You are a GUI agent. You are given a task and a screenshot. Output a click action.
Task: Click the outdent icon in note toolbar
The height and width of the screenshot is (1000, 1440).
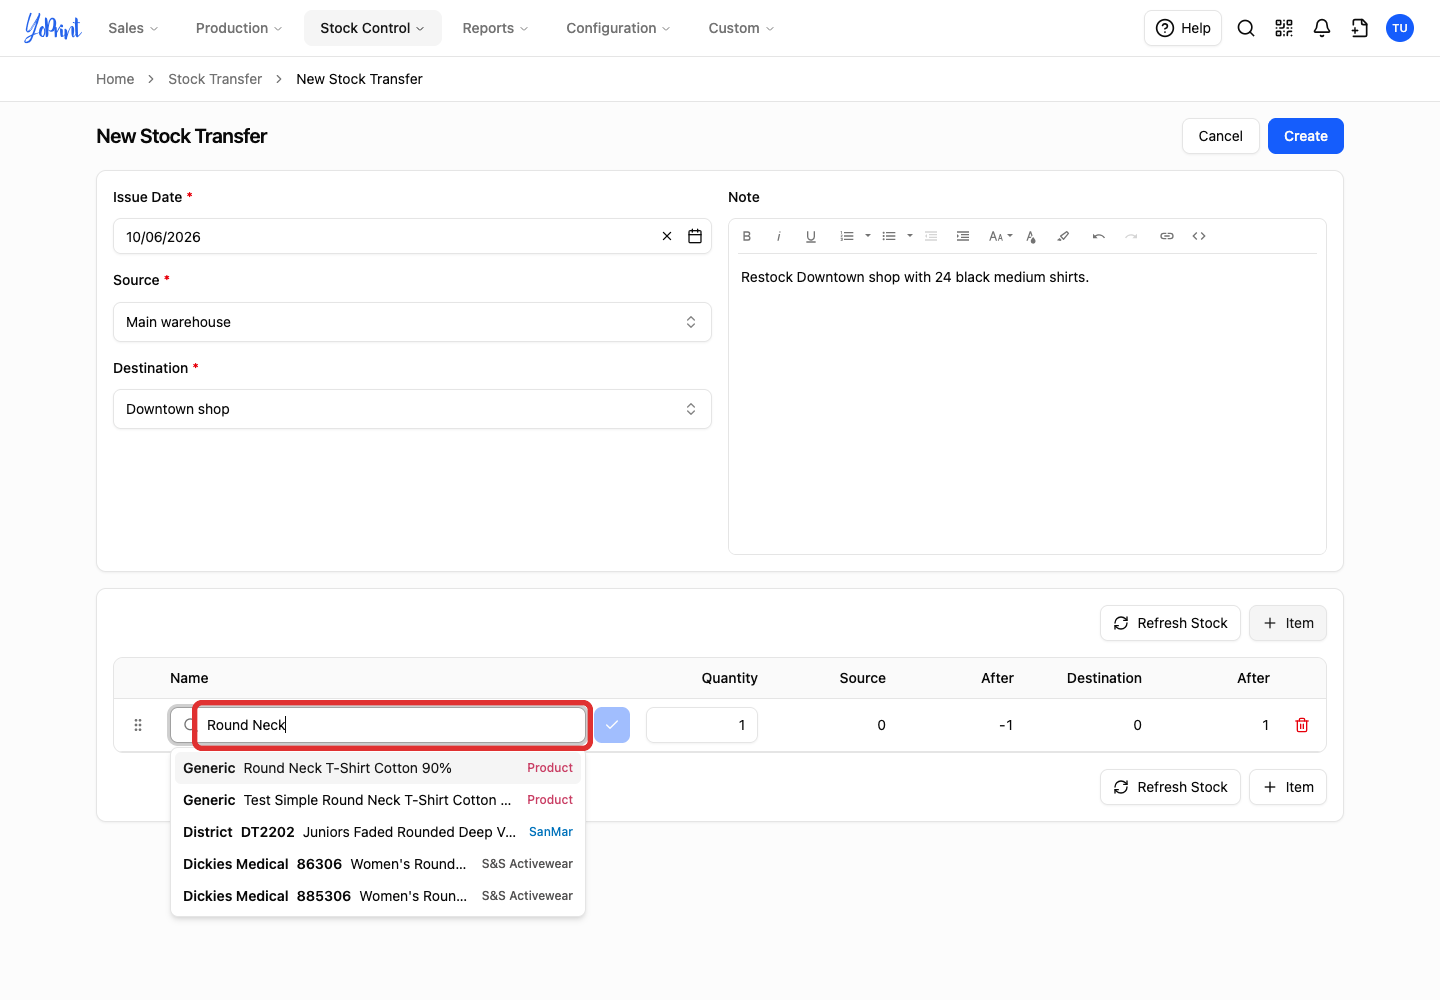coord(931,236)
